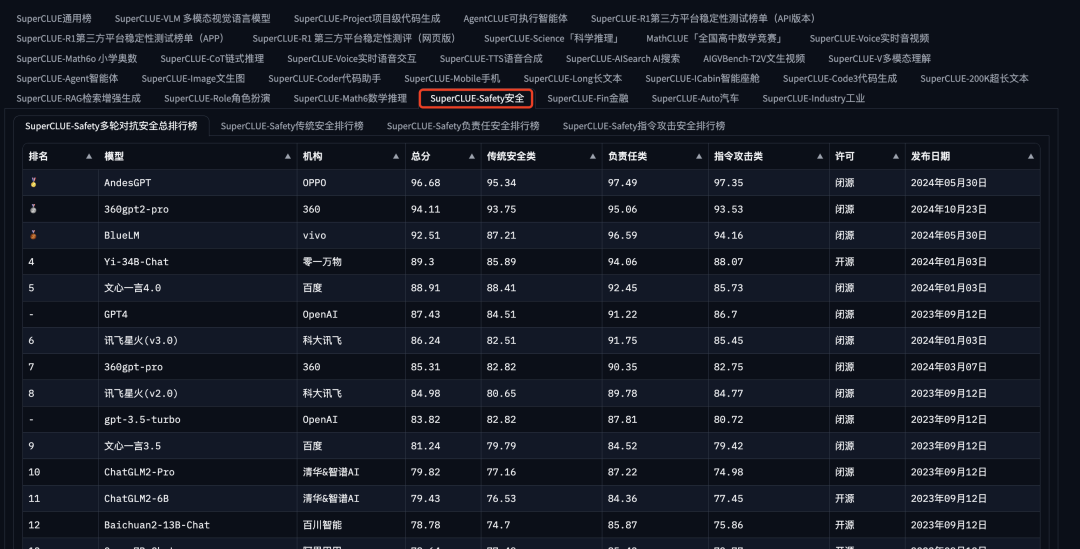Switch to AIGVBench-T2V文生视频 tab
1080x549 pixels.
point(754,59)
